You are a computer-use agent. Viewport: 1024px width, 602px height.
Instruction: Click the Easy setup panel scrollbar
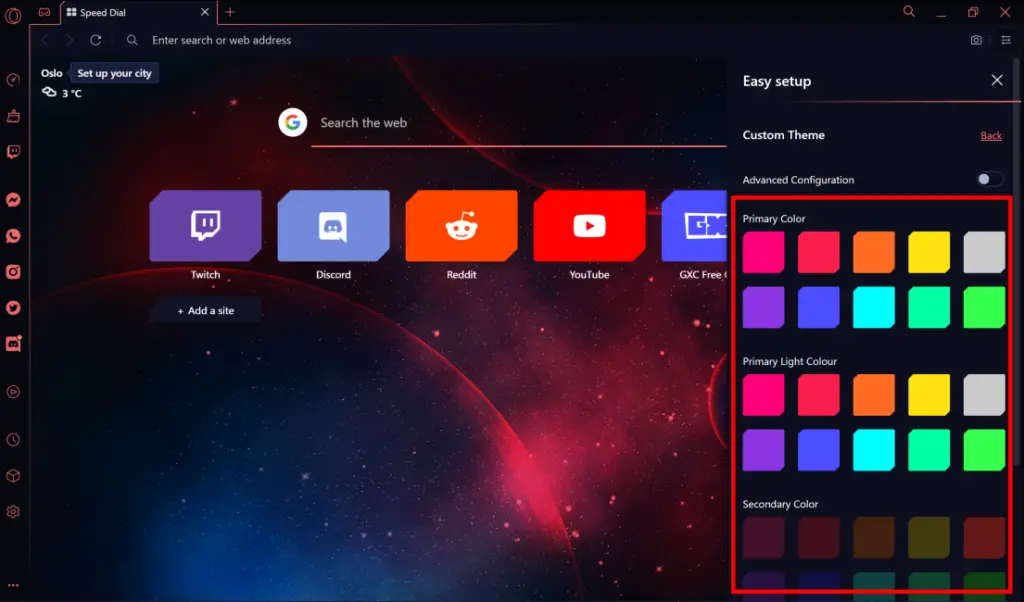click(x=1017, y=261)
